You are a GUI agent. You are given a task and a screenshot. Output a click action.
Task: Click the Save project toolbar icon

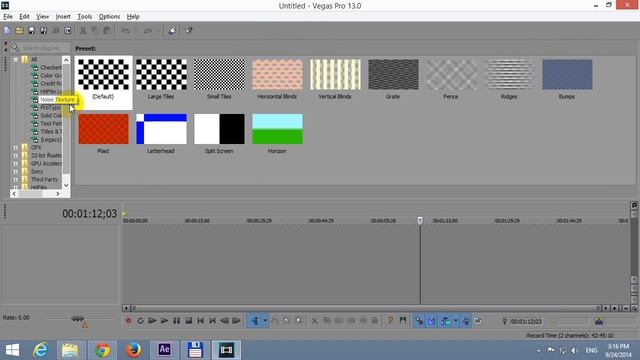point(31,31)
